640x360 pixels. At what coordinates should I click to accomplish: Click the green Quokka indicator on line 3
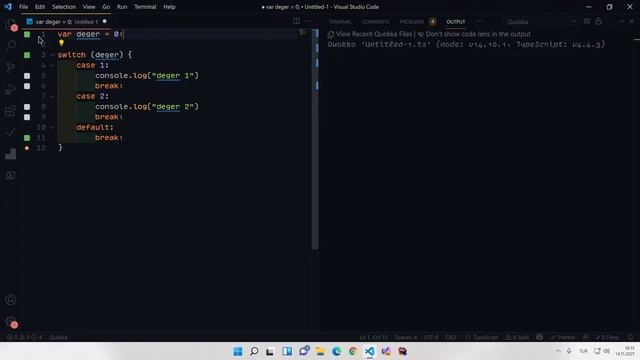point(27,55)
